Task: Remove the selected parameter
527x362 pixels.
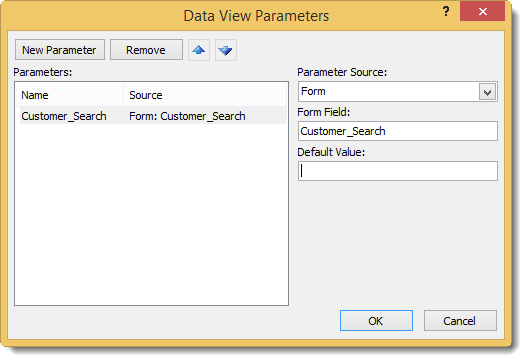Action: tap(146, 50)
